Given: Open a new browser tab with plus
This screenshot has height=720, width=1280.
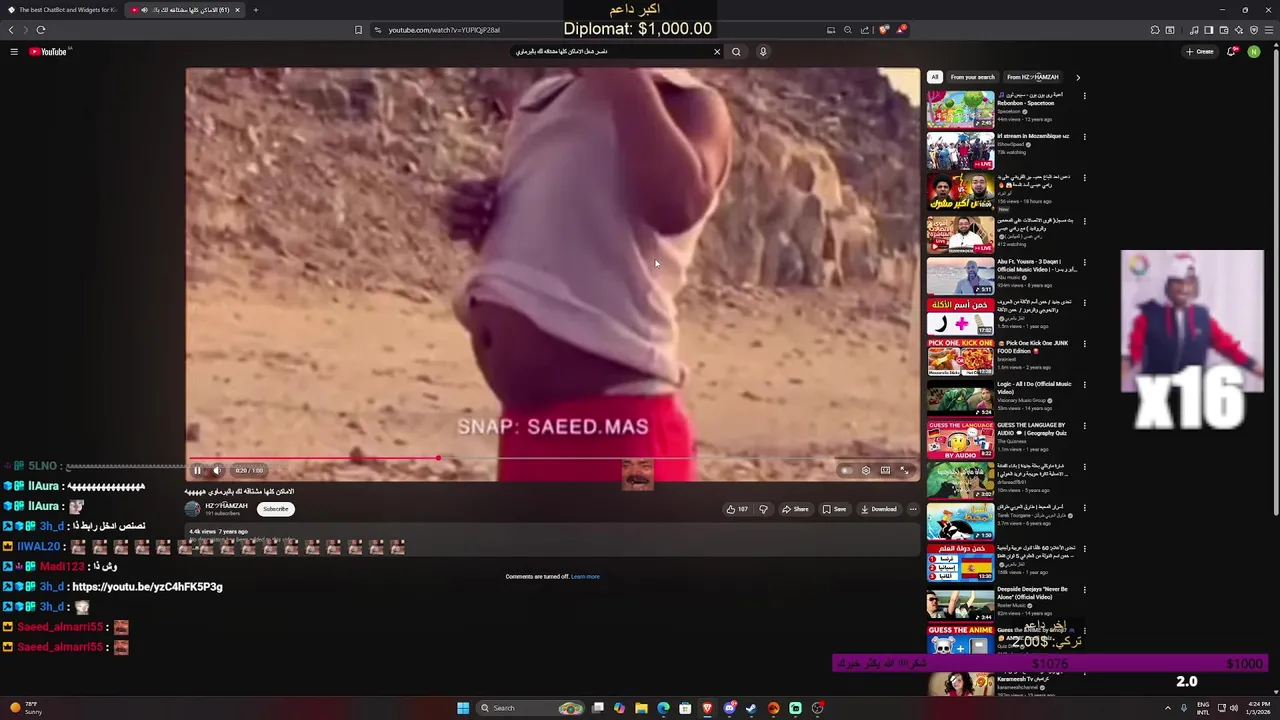Looking at the screenshot, I should [255, 10].
